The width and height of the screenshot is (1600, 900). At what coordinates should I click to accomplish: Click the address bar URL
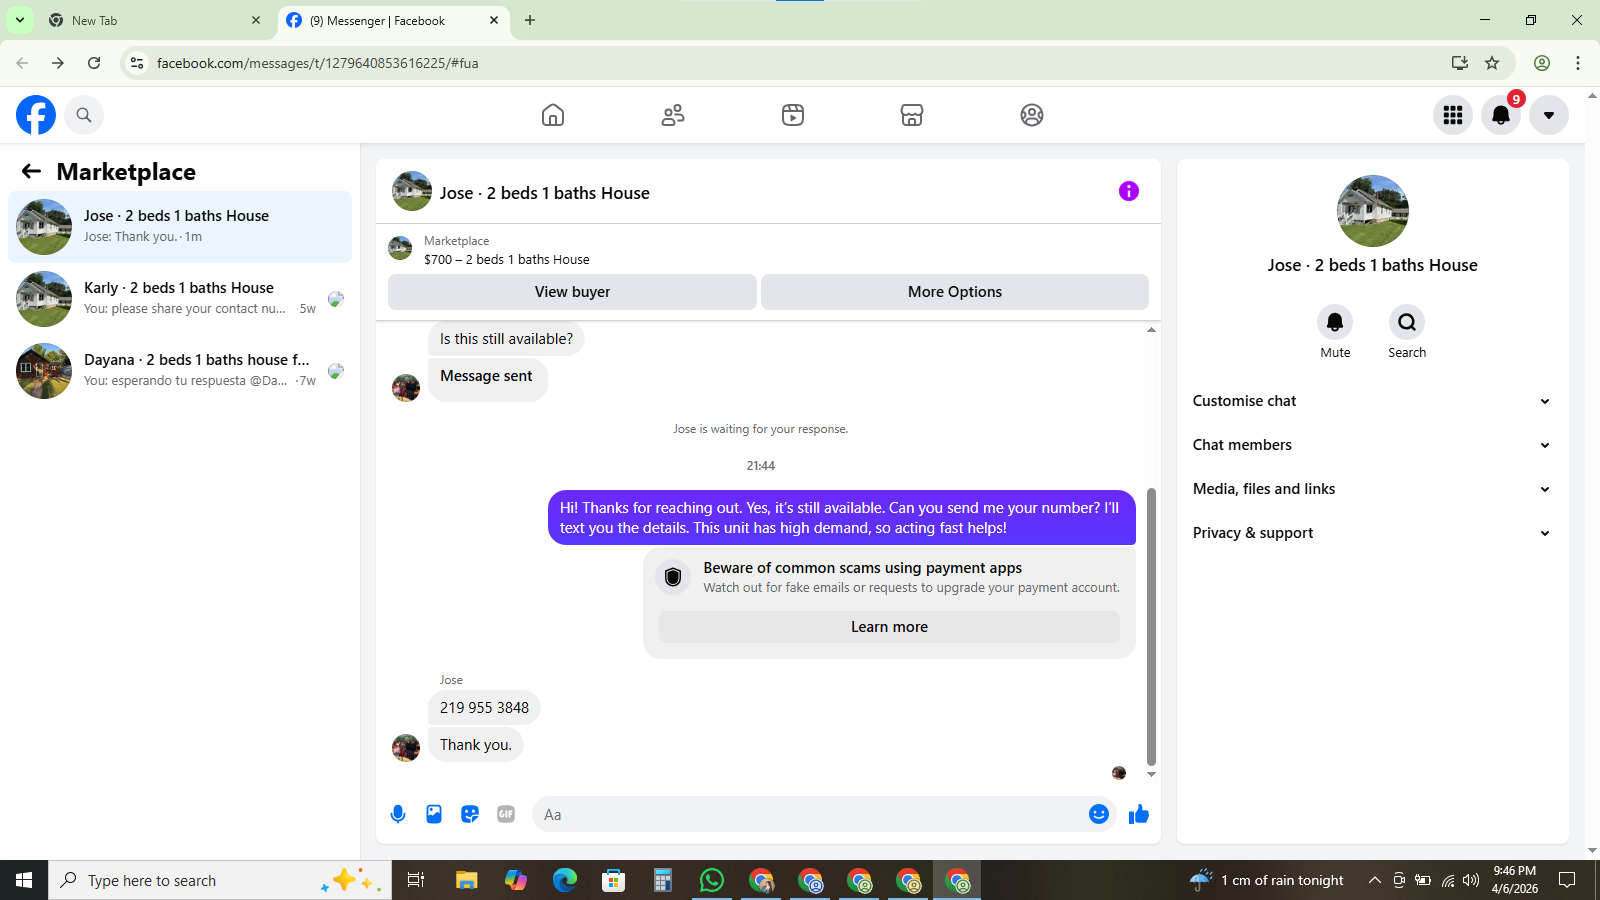[x=318, y=63]
